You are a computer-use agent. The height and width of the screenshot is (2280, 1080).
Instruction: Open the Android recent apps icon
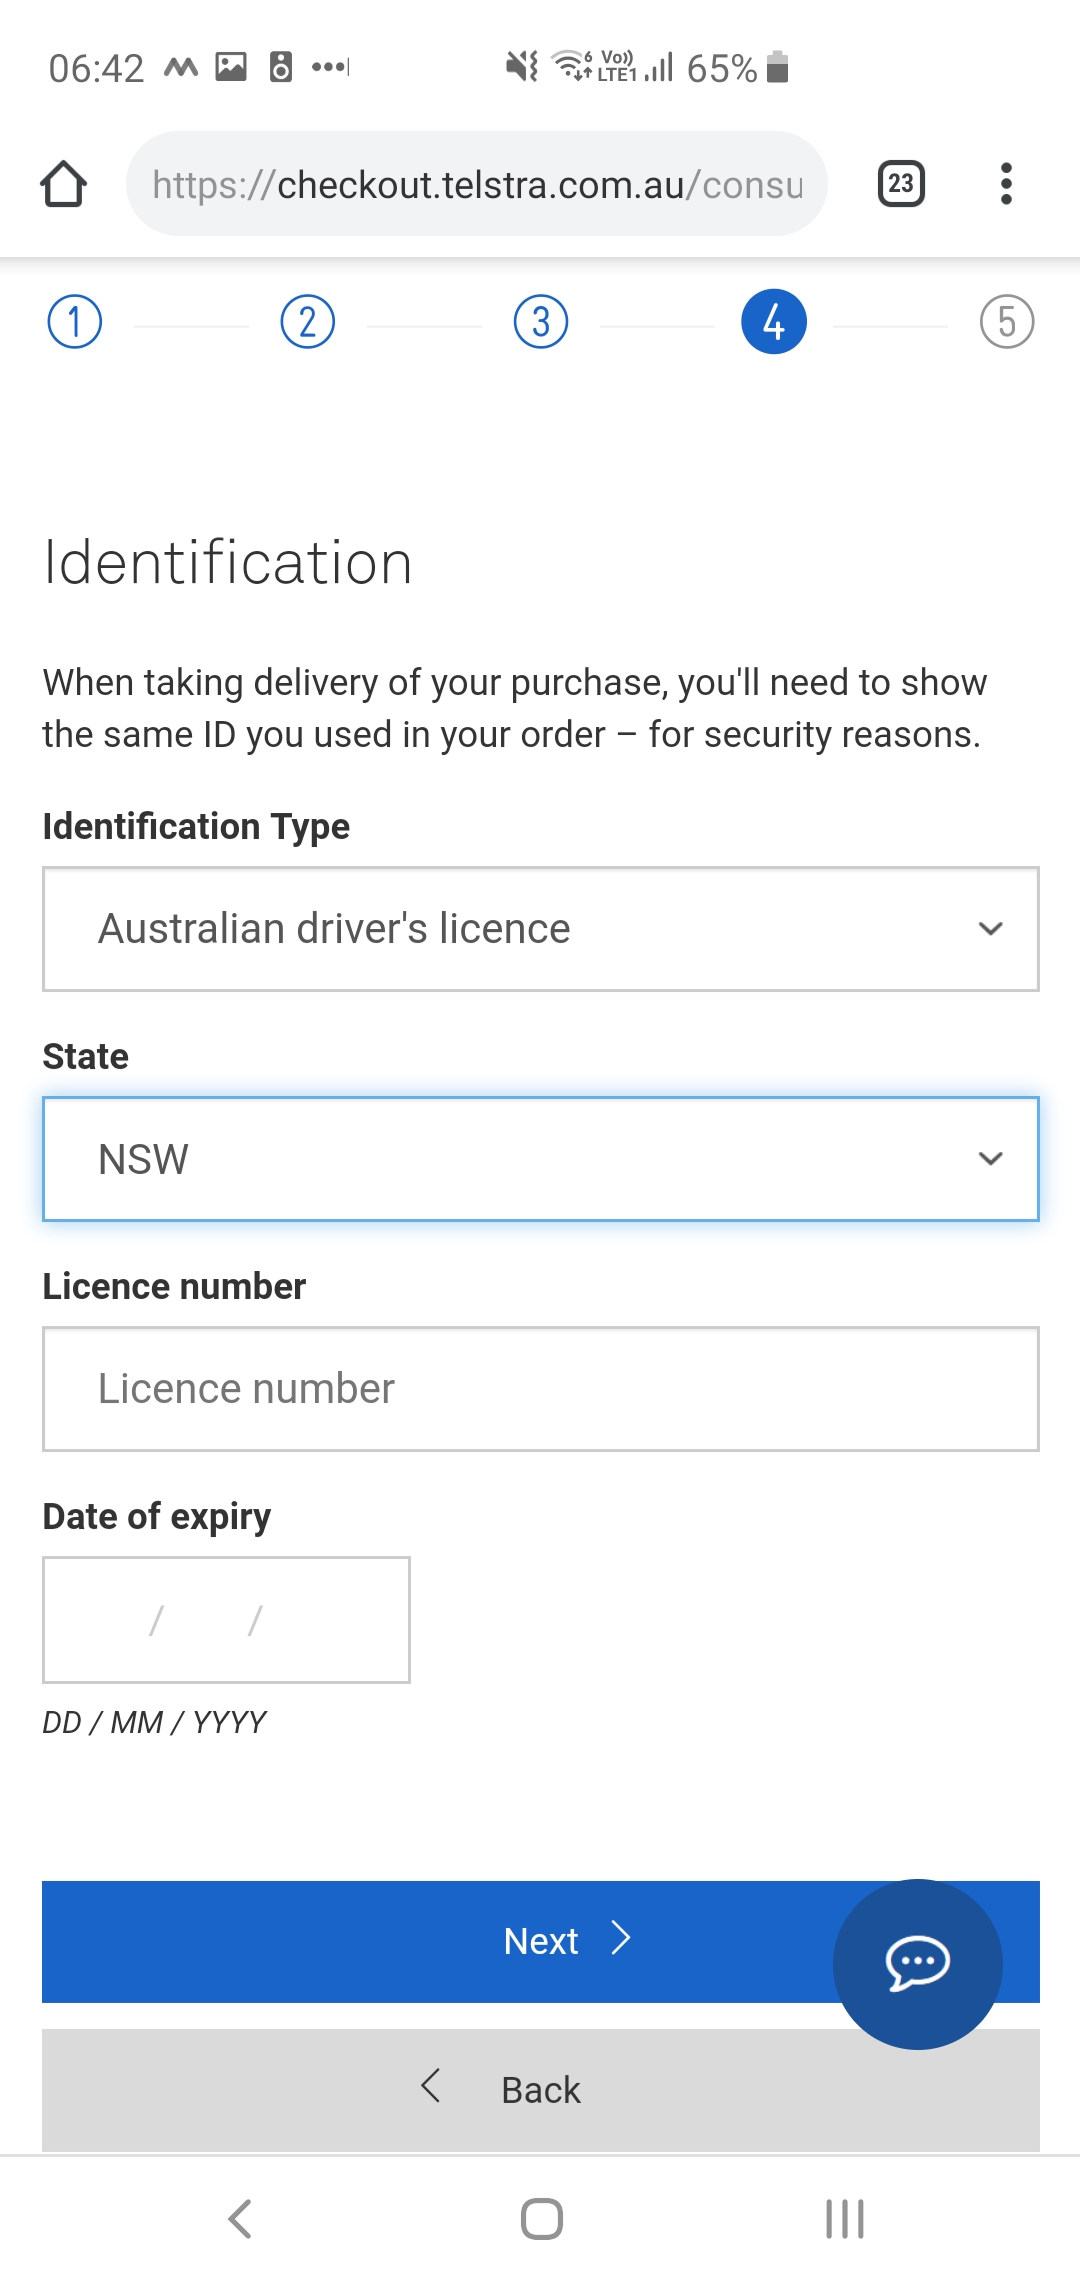click(845, 2219)
